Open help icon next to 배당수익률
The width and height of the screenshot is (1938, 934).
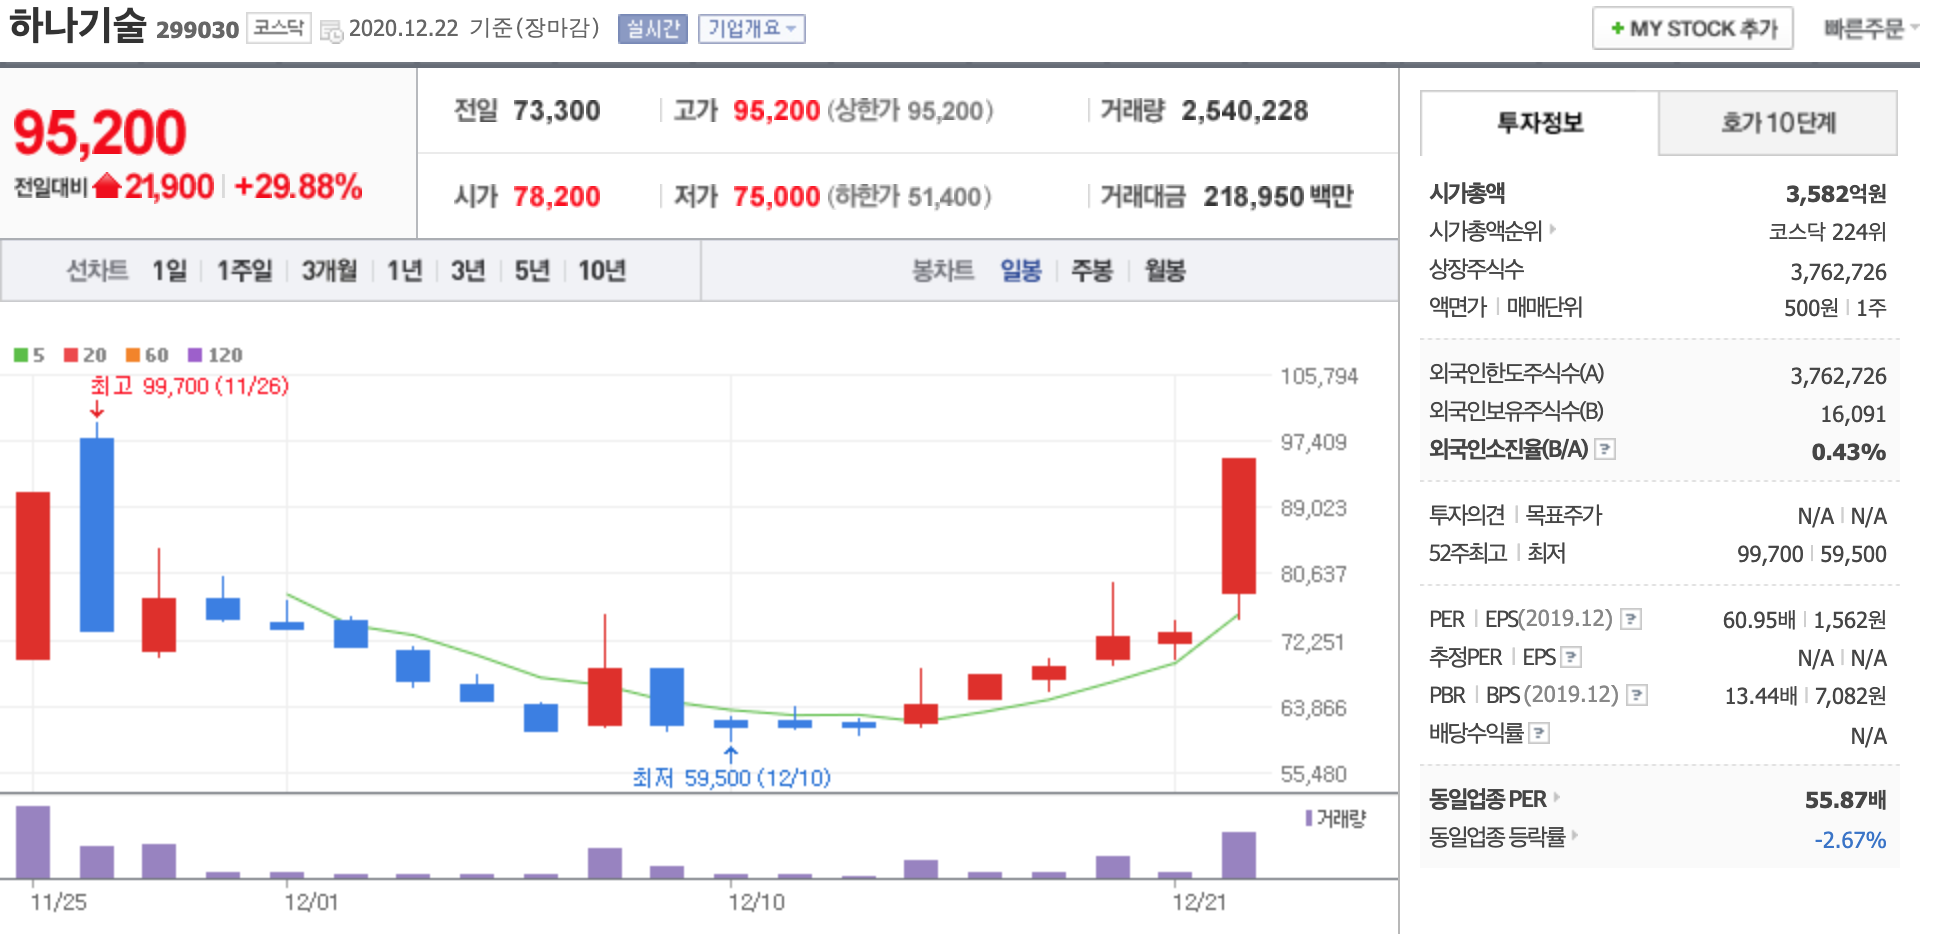(1540, 733)
